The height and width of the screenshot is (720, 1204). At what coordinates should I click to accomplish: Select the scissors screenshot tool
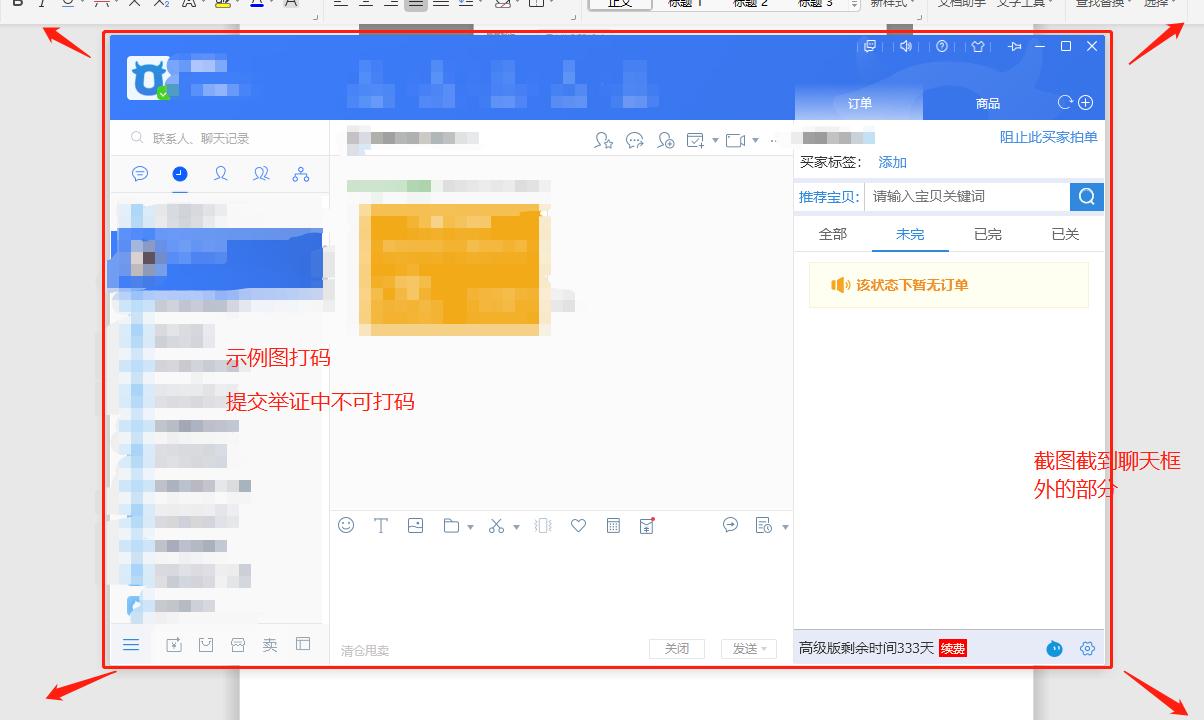pos(496,525)
